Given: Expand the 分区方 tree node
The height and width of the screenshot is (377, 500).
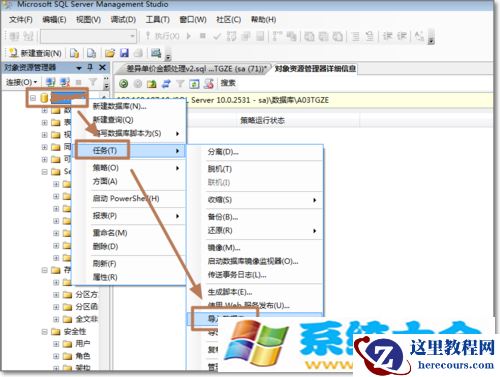Looking at the screenshot, I should (56, 295).
